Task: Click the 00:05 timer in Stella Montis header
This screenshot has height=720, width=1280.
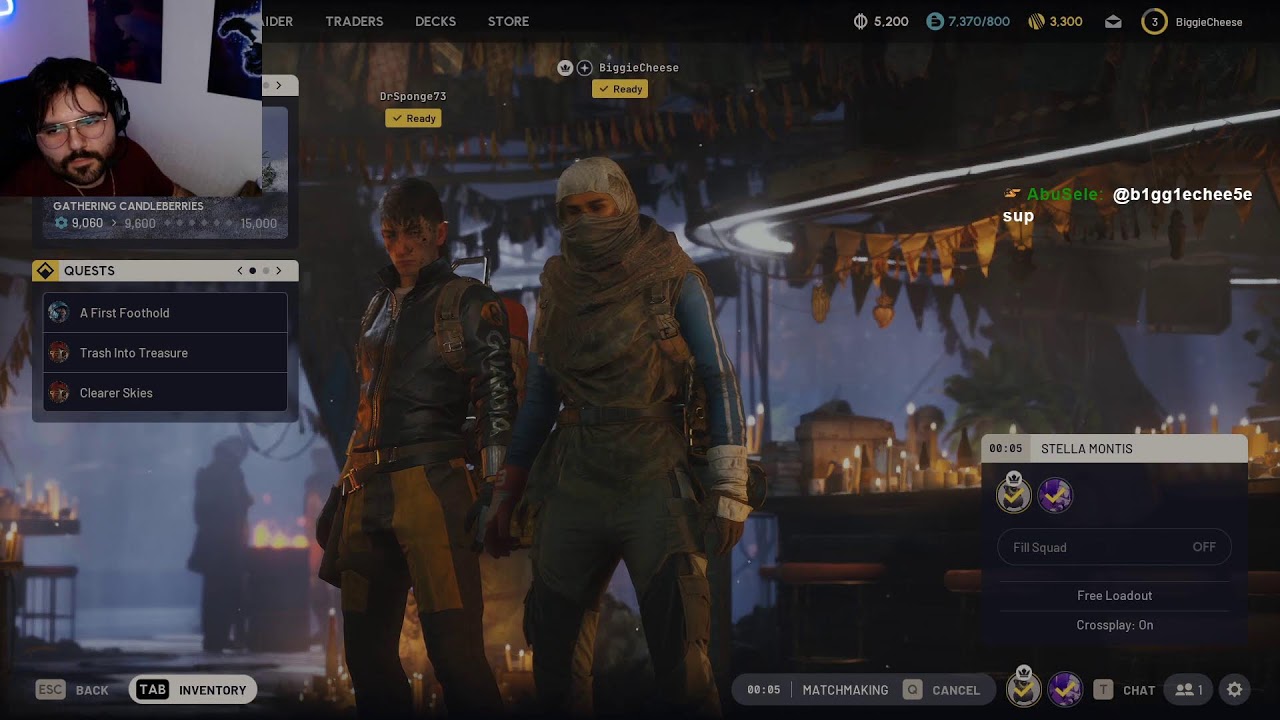Action: point(1006,449)
